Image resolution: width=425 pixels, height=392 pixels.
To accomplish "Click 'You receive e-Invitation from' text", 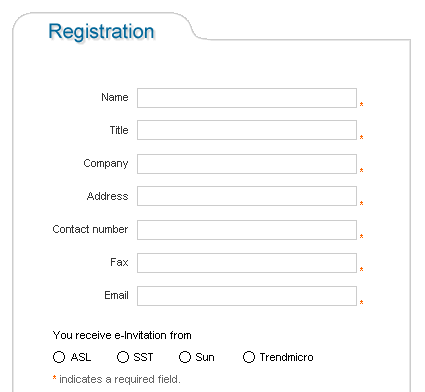I will tap(122, 335).
